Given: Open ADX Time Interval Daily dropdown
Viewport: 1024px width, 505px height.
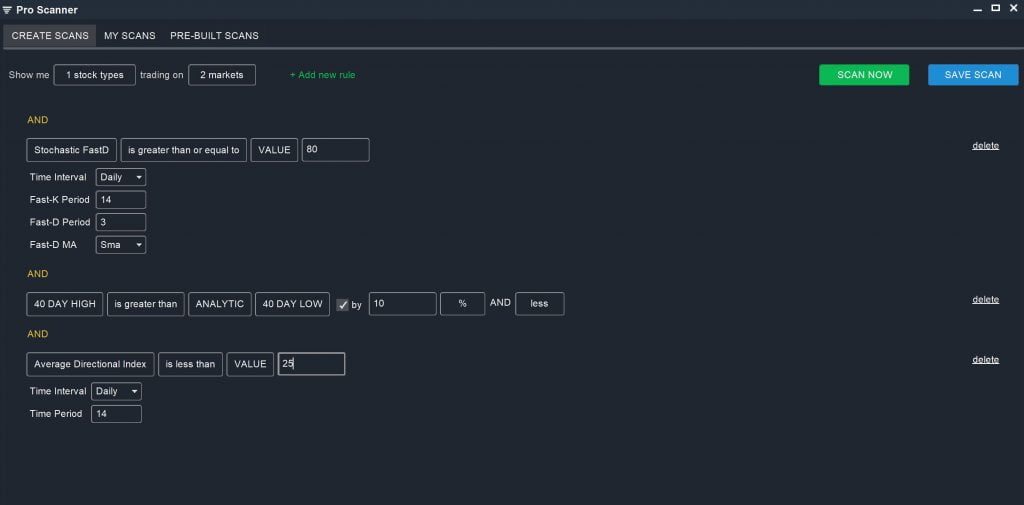Looking at the screenshot, I should (x=116, y=391).
